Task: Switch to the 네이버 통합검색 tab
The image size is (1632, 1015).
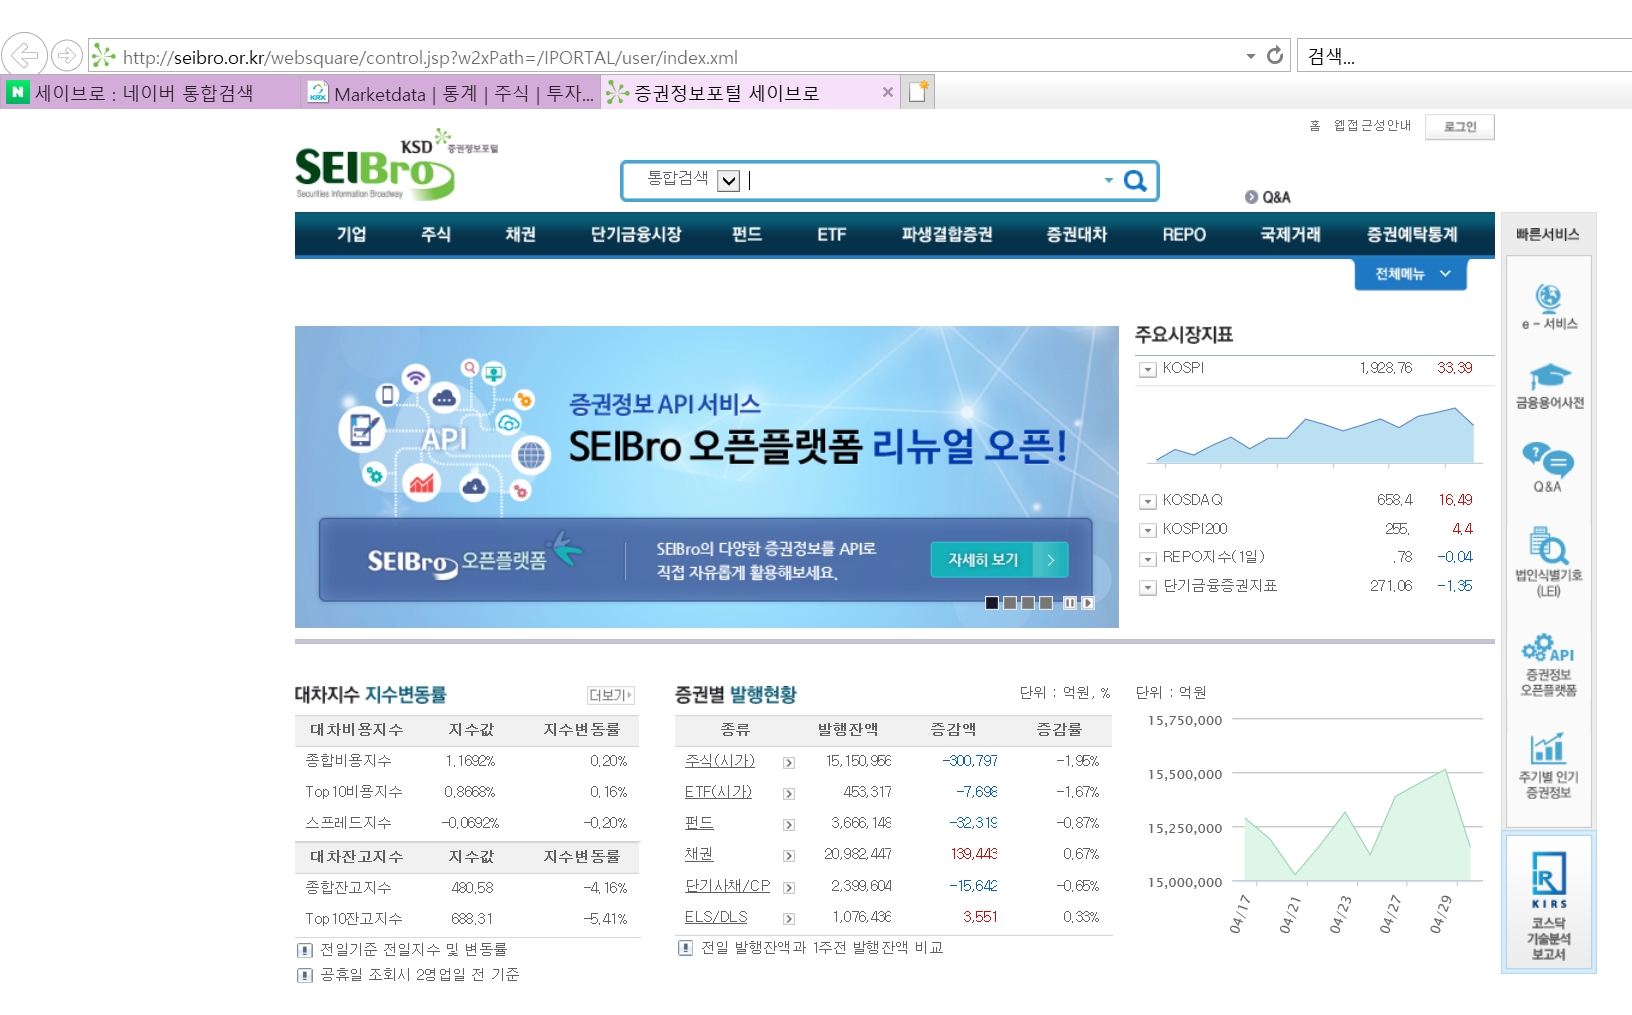Action: [x=151, y=93]
